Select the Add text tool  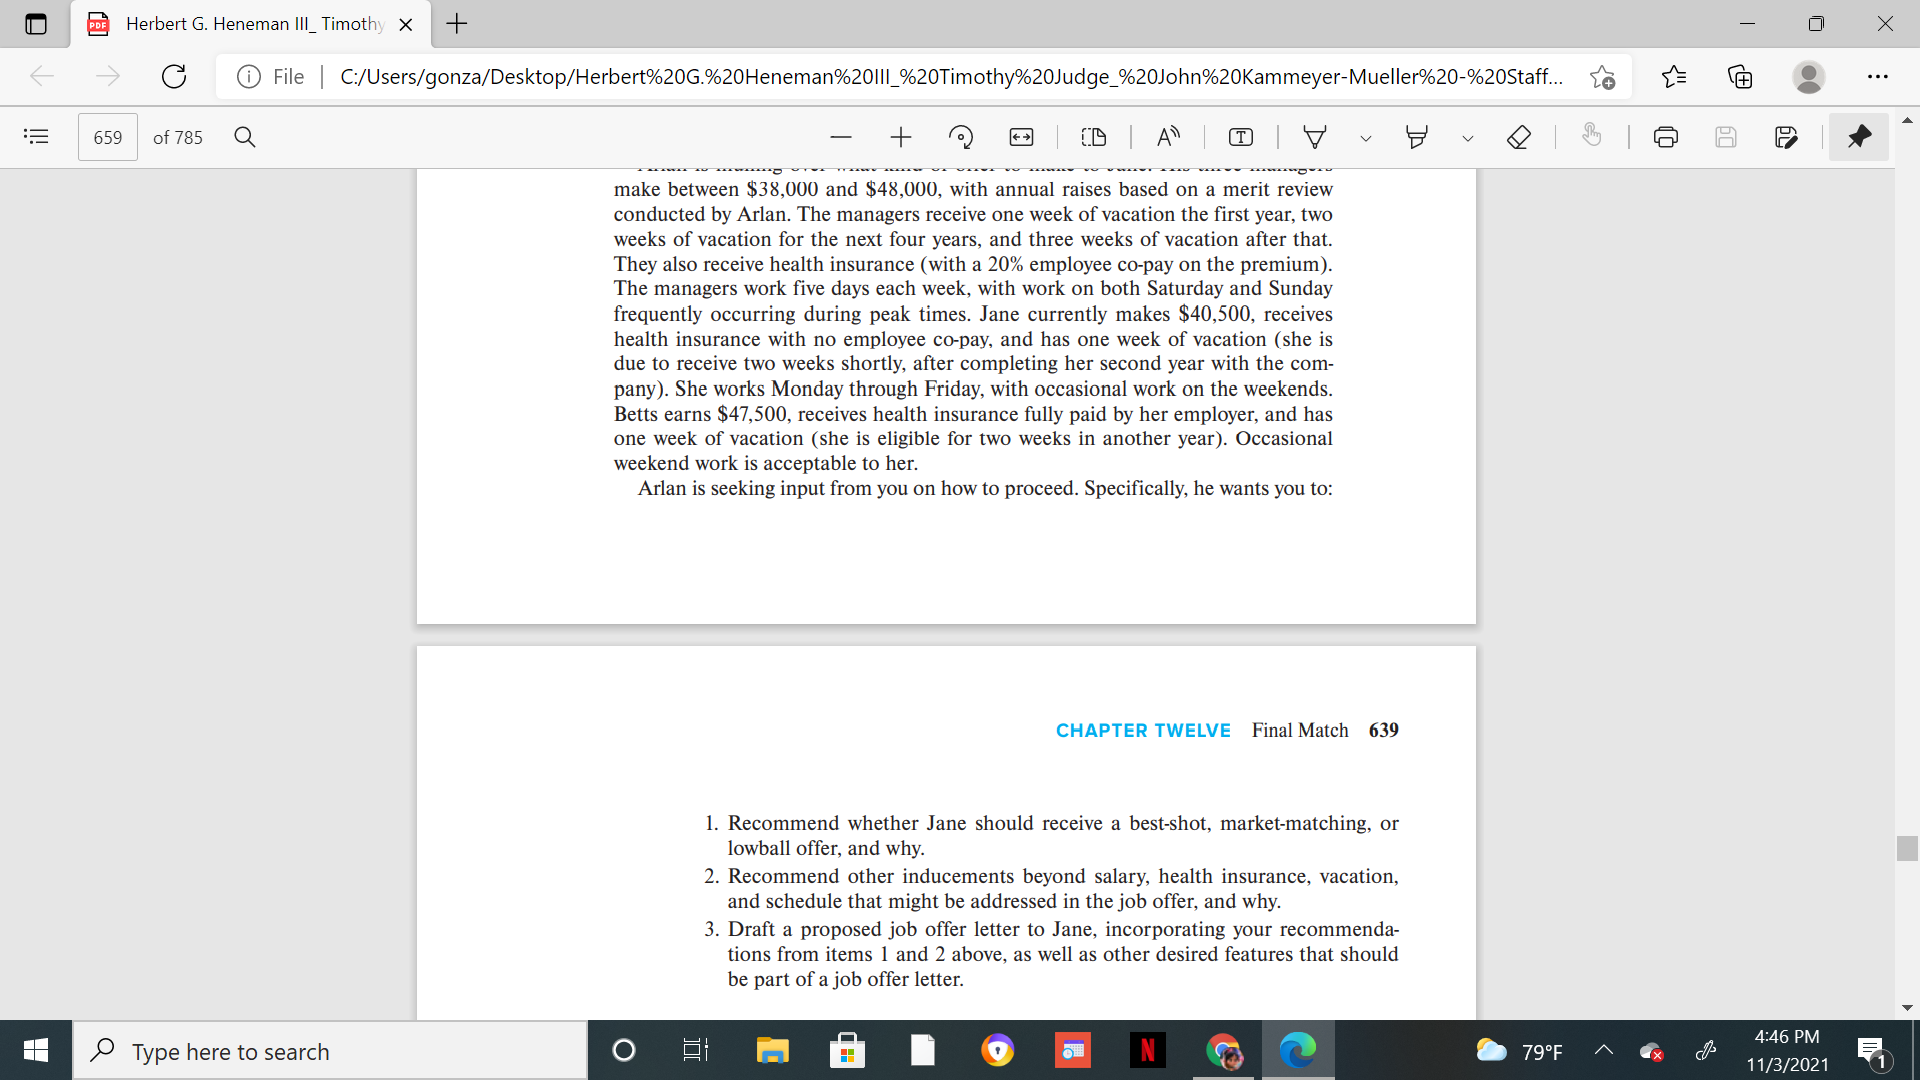(1241, 137)
